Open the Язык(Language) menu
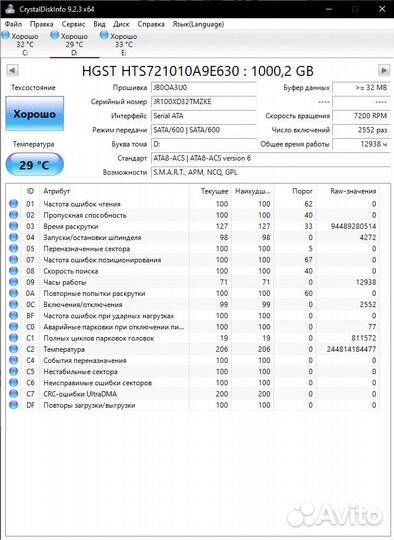This screenshot has width=394, height=540. click(198, 24)
